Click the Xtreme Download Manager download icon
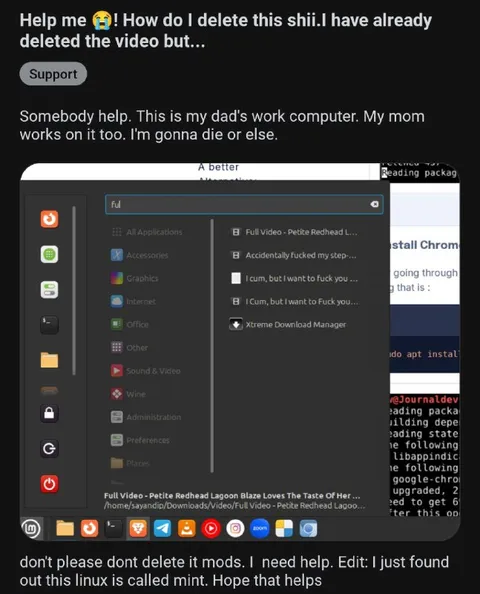The image size is (480, 594). 236,325
